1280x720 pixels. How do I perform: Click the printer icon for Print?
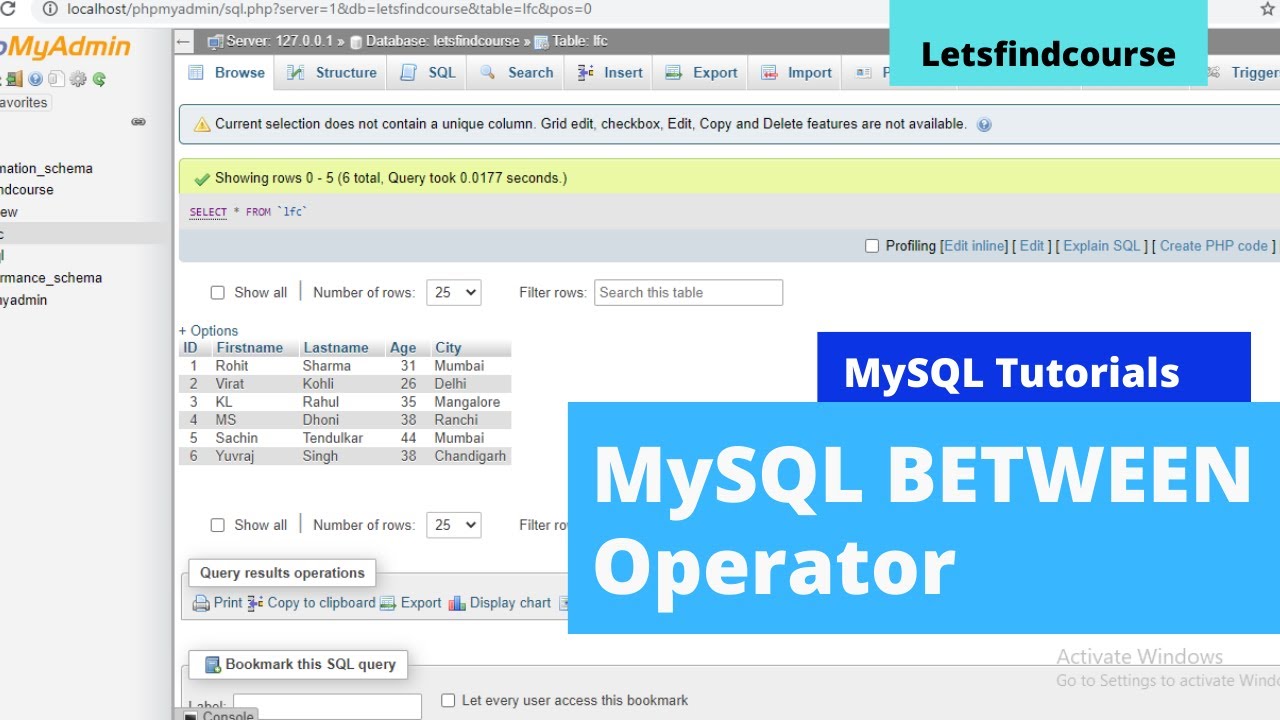(201, 603)
